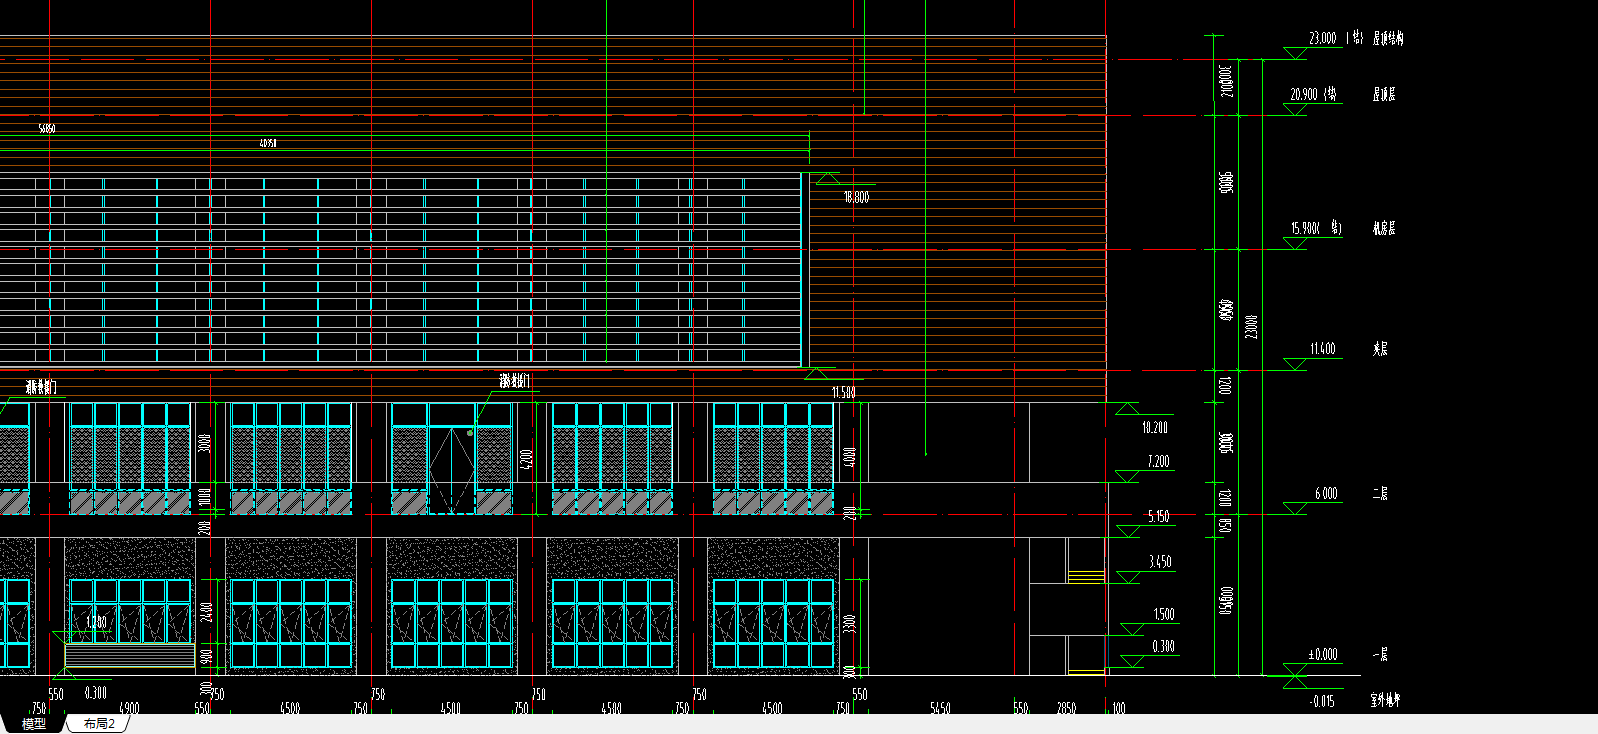
Task: Select the -0.015 ground level label
Action: [x=1322, y=701]
